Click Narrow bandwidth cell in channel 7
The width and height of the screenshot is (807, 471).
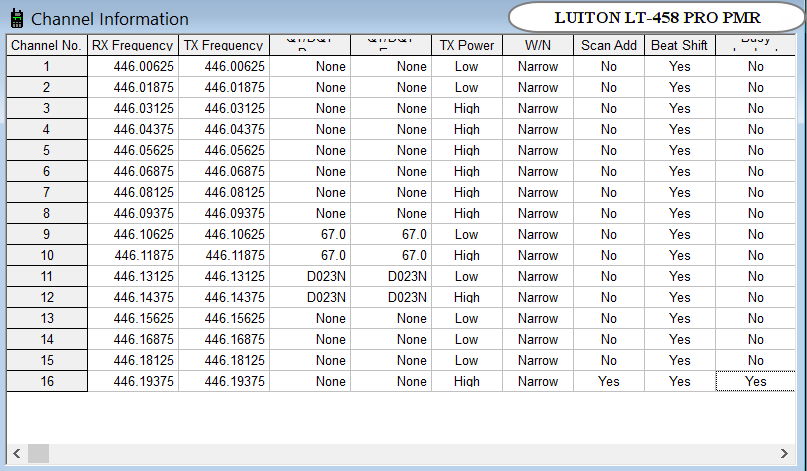[538, 193]
